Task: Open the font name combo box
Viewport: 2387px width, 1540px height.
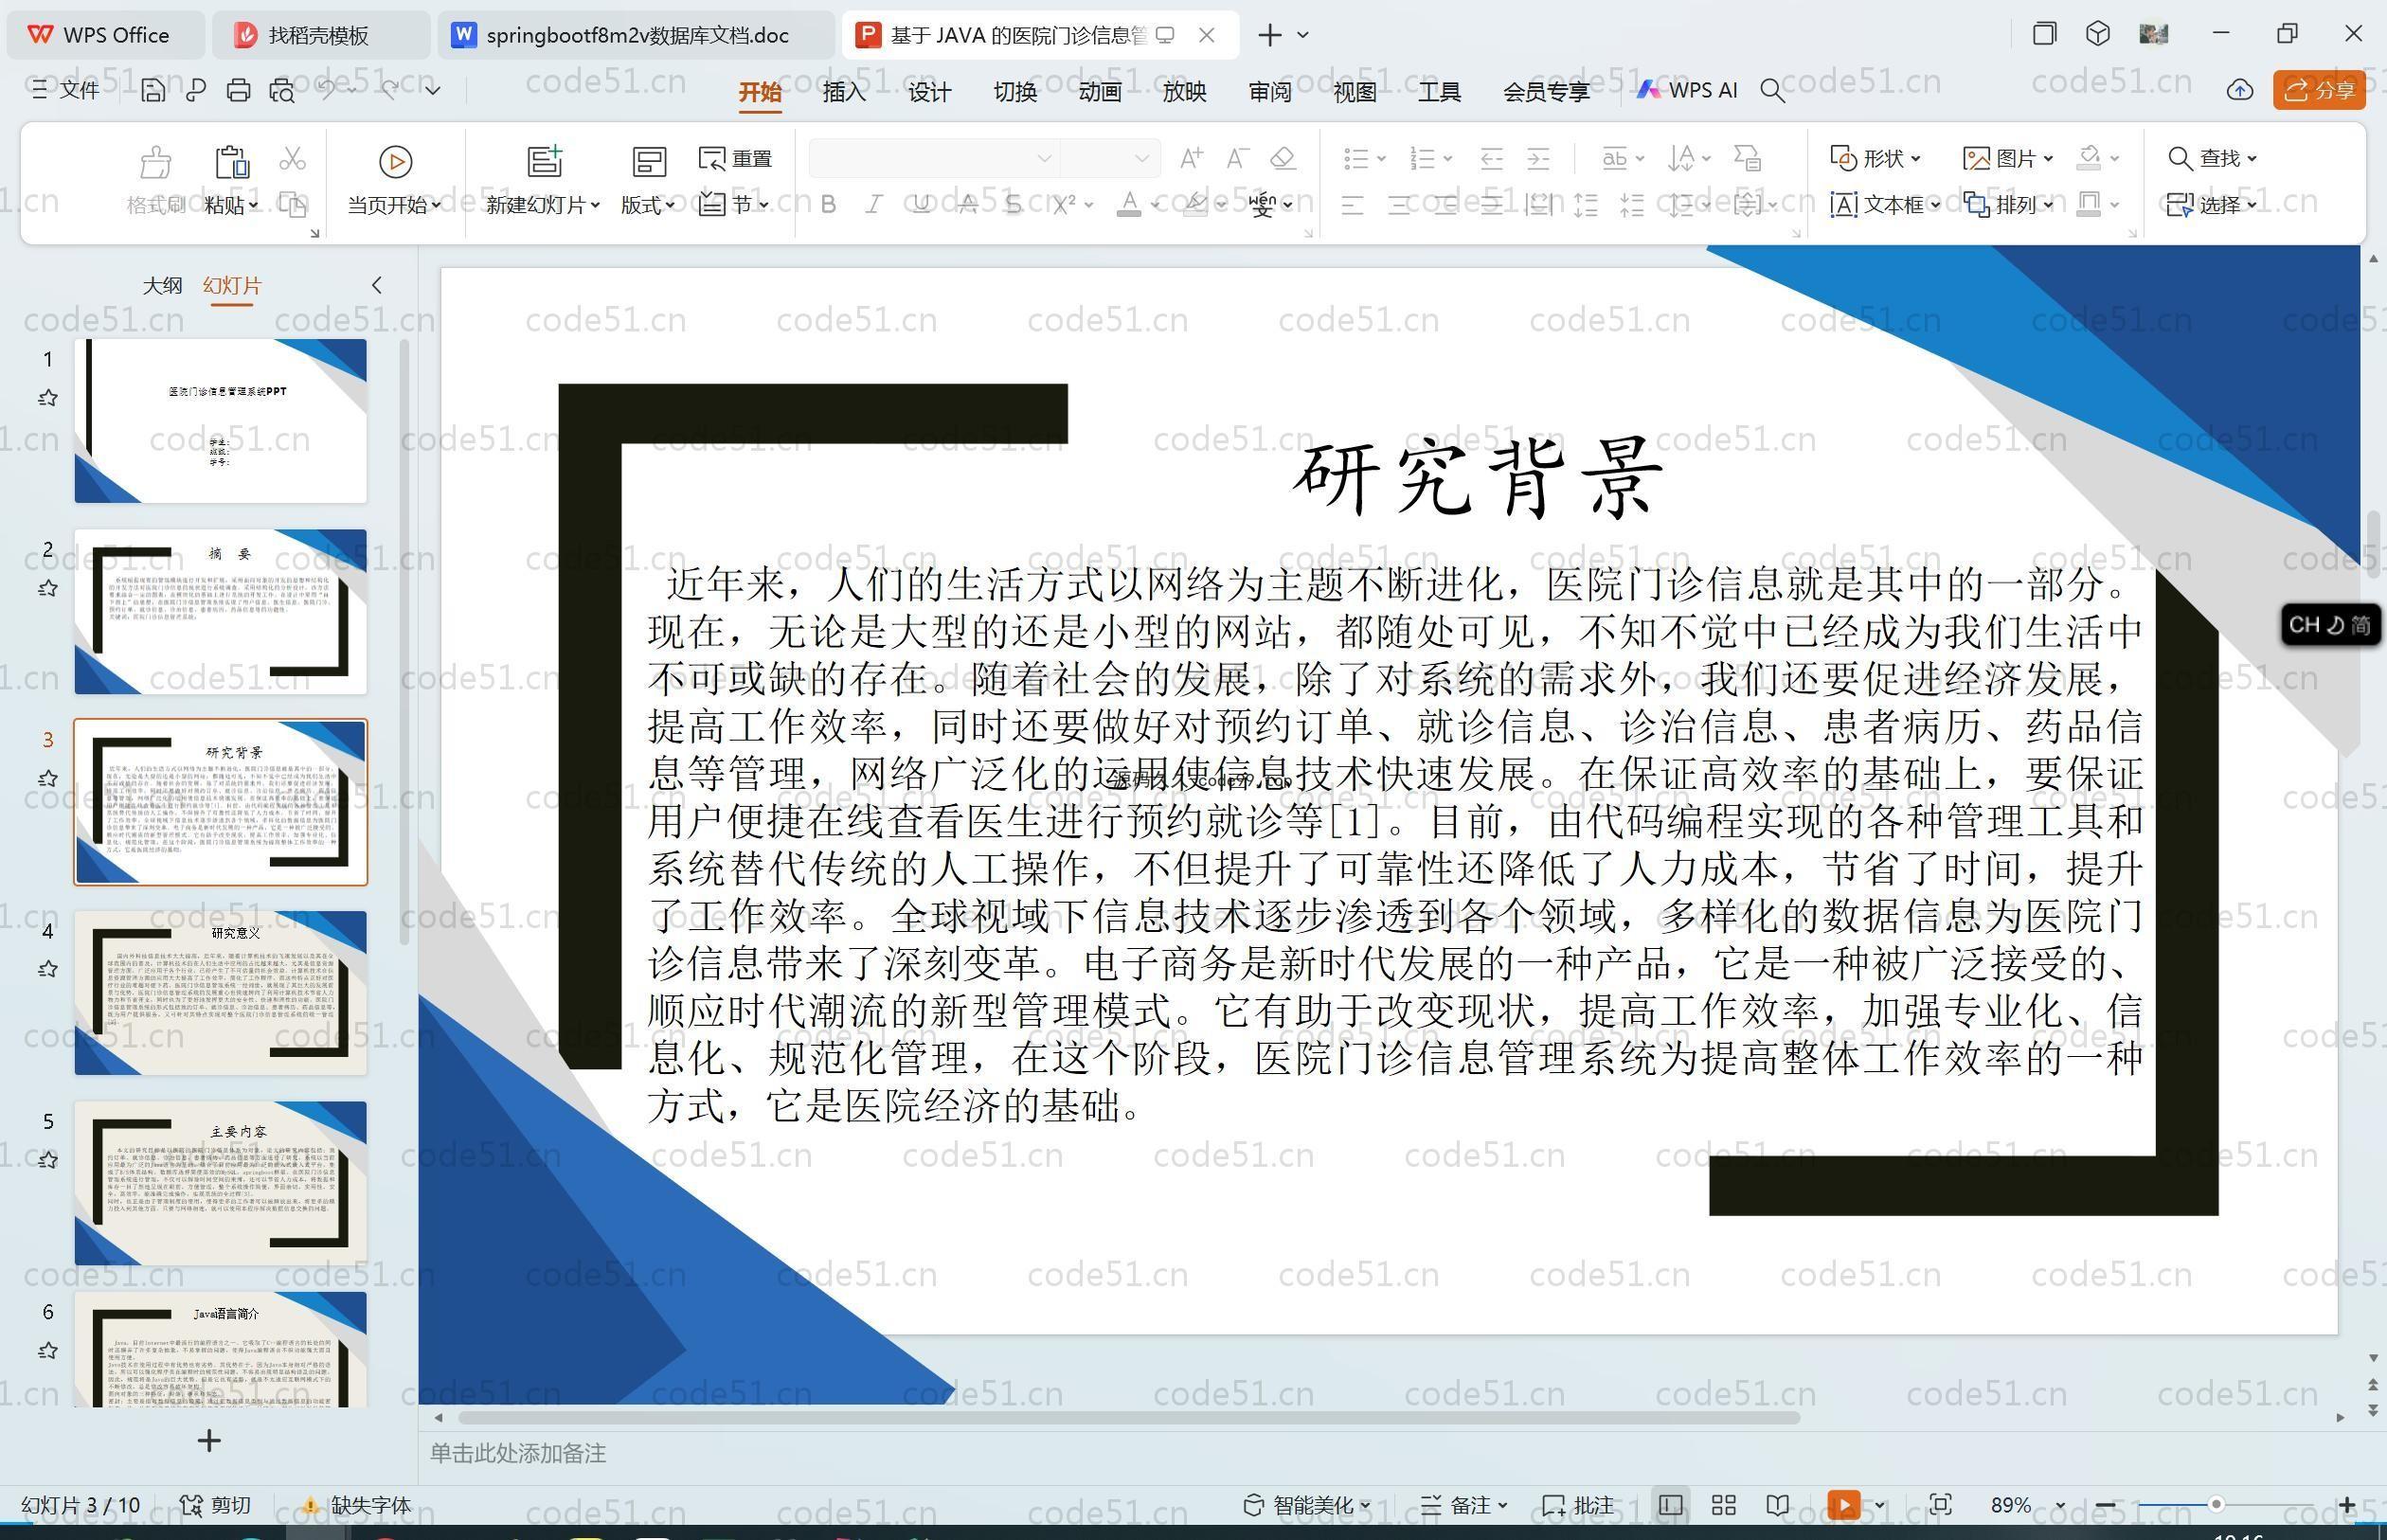Action: 934,158
